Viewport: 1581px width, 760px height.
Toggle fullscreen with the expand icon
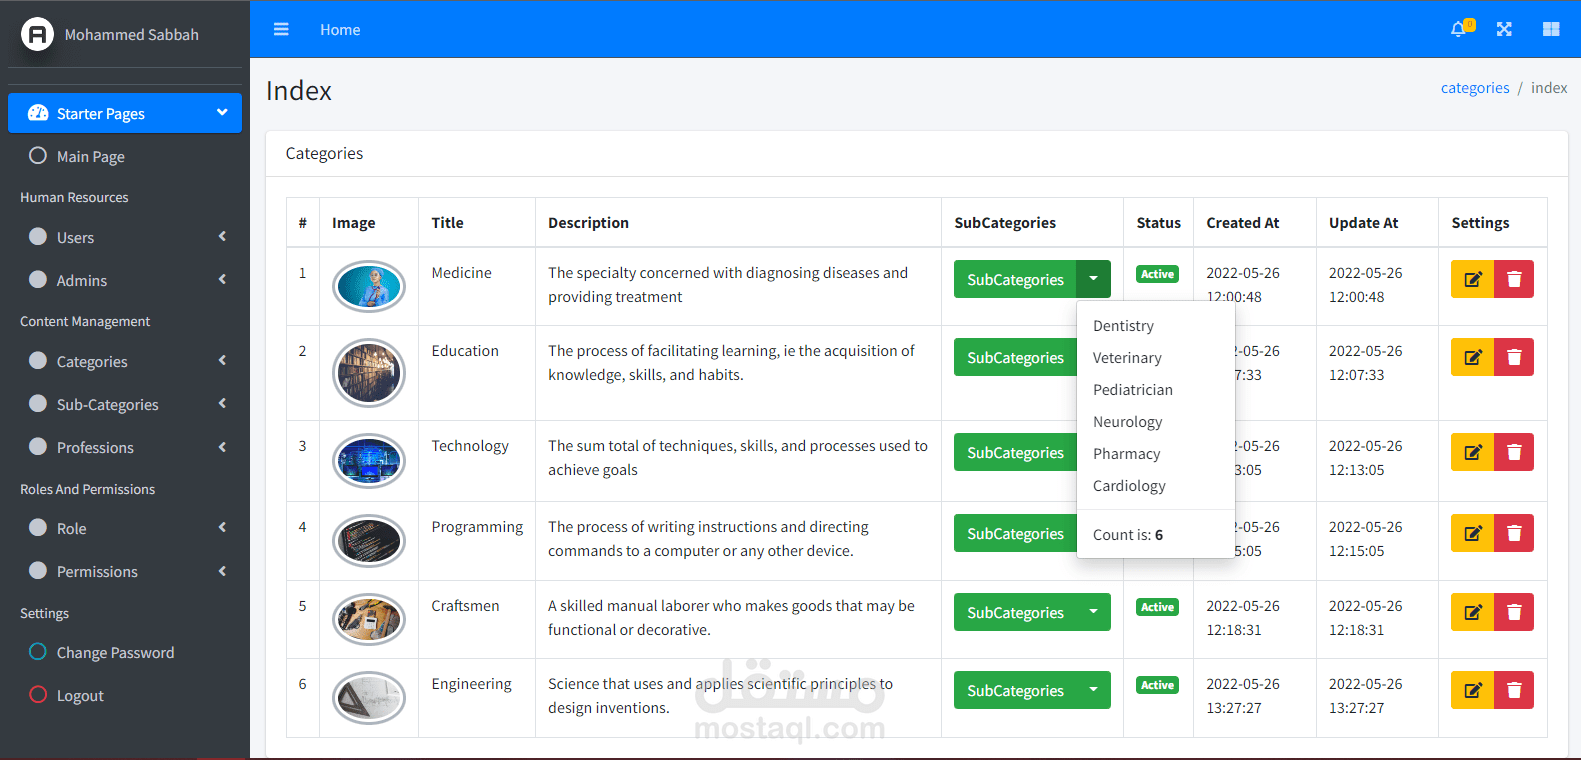click(x=1504, y=30)
